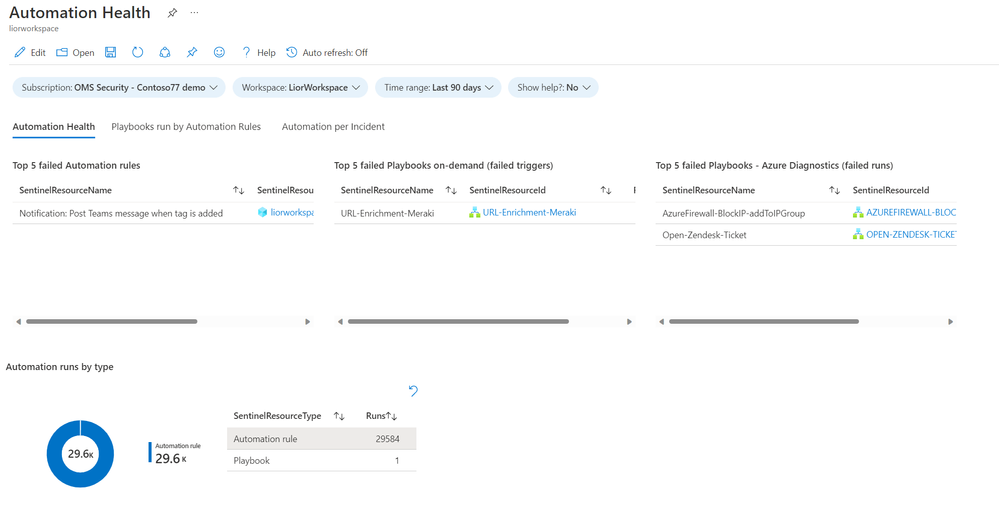Select the Notification: Post Teams message row
Viewport: 999px width, 505px height.
coord(163,213)
